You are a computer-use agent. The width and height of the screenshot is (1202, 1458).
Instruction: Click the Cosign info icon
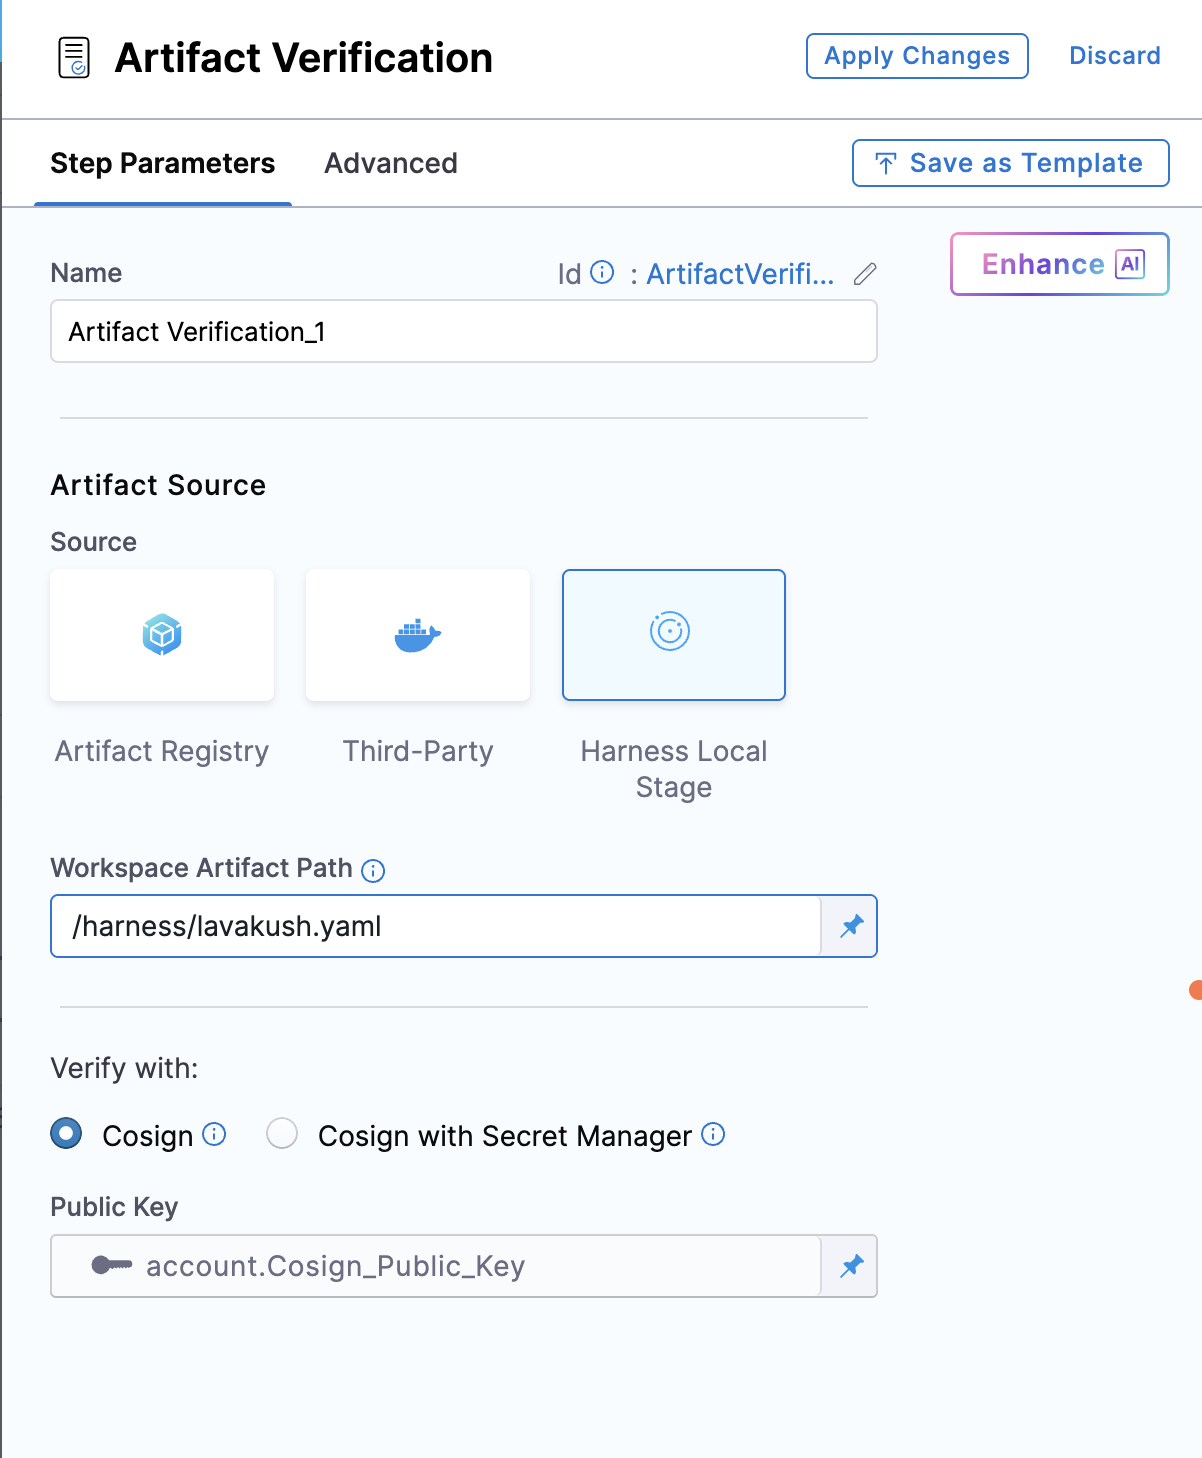tap(214, 1134)
